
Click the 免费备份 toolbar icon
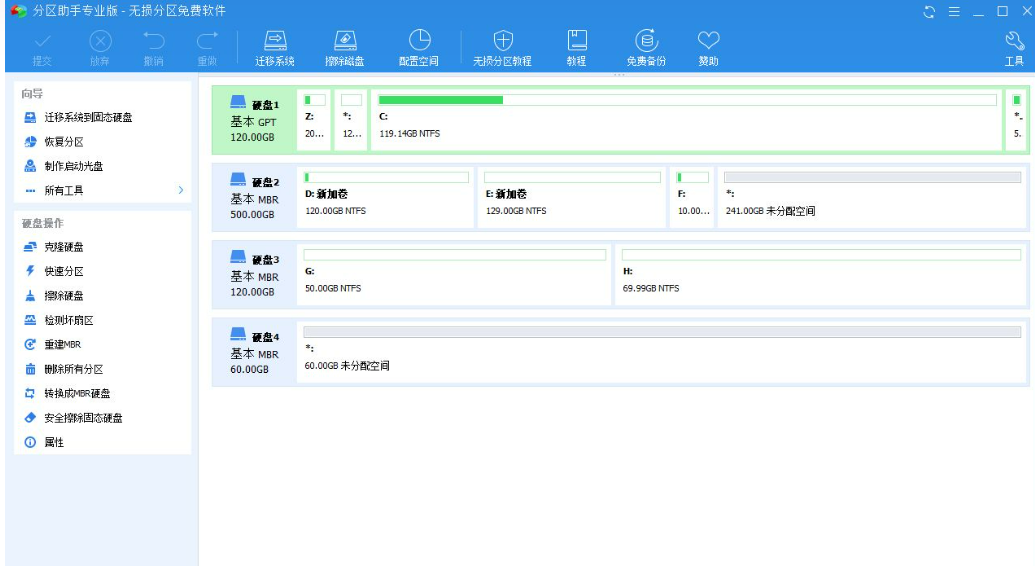tap(646, 41)
